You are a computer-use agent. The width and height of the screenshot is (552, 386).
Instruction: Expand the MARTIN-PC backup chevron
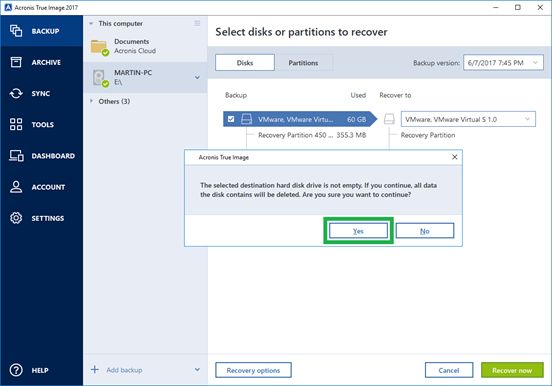(x=197, y=77)
